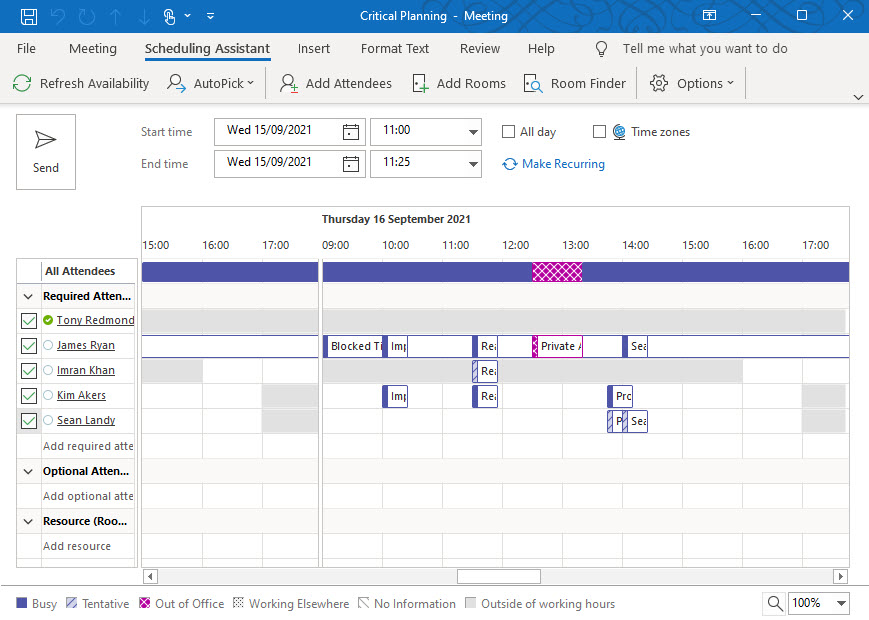Uncheck Kim Akers attendee checkbox
Viewport: 869px width, 620px height.
tap(29, 396)
